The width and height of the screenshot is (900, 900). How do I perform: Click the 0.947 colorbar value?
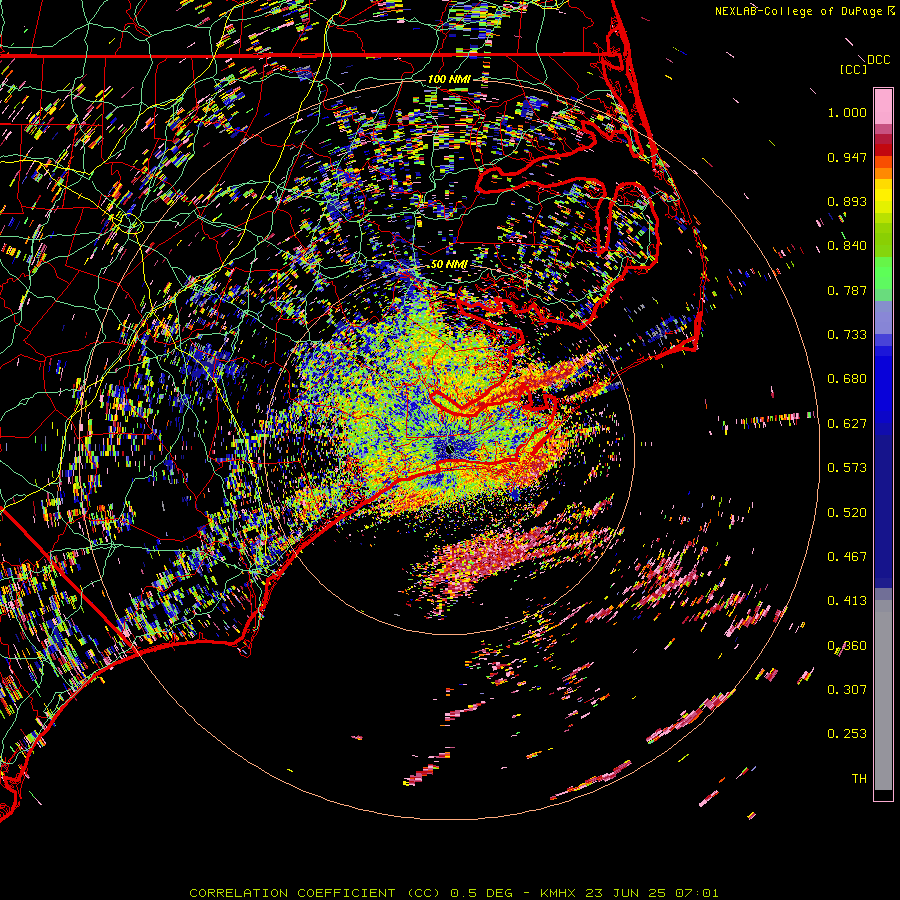point(847,158)
